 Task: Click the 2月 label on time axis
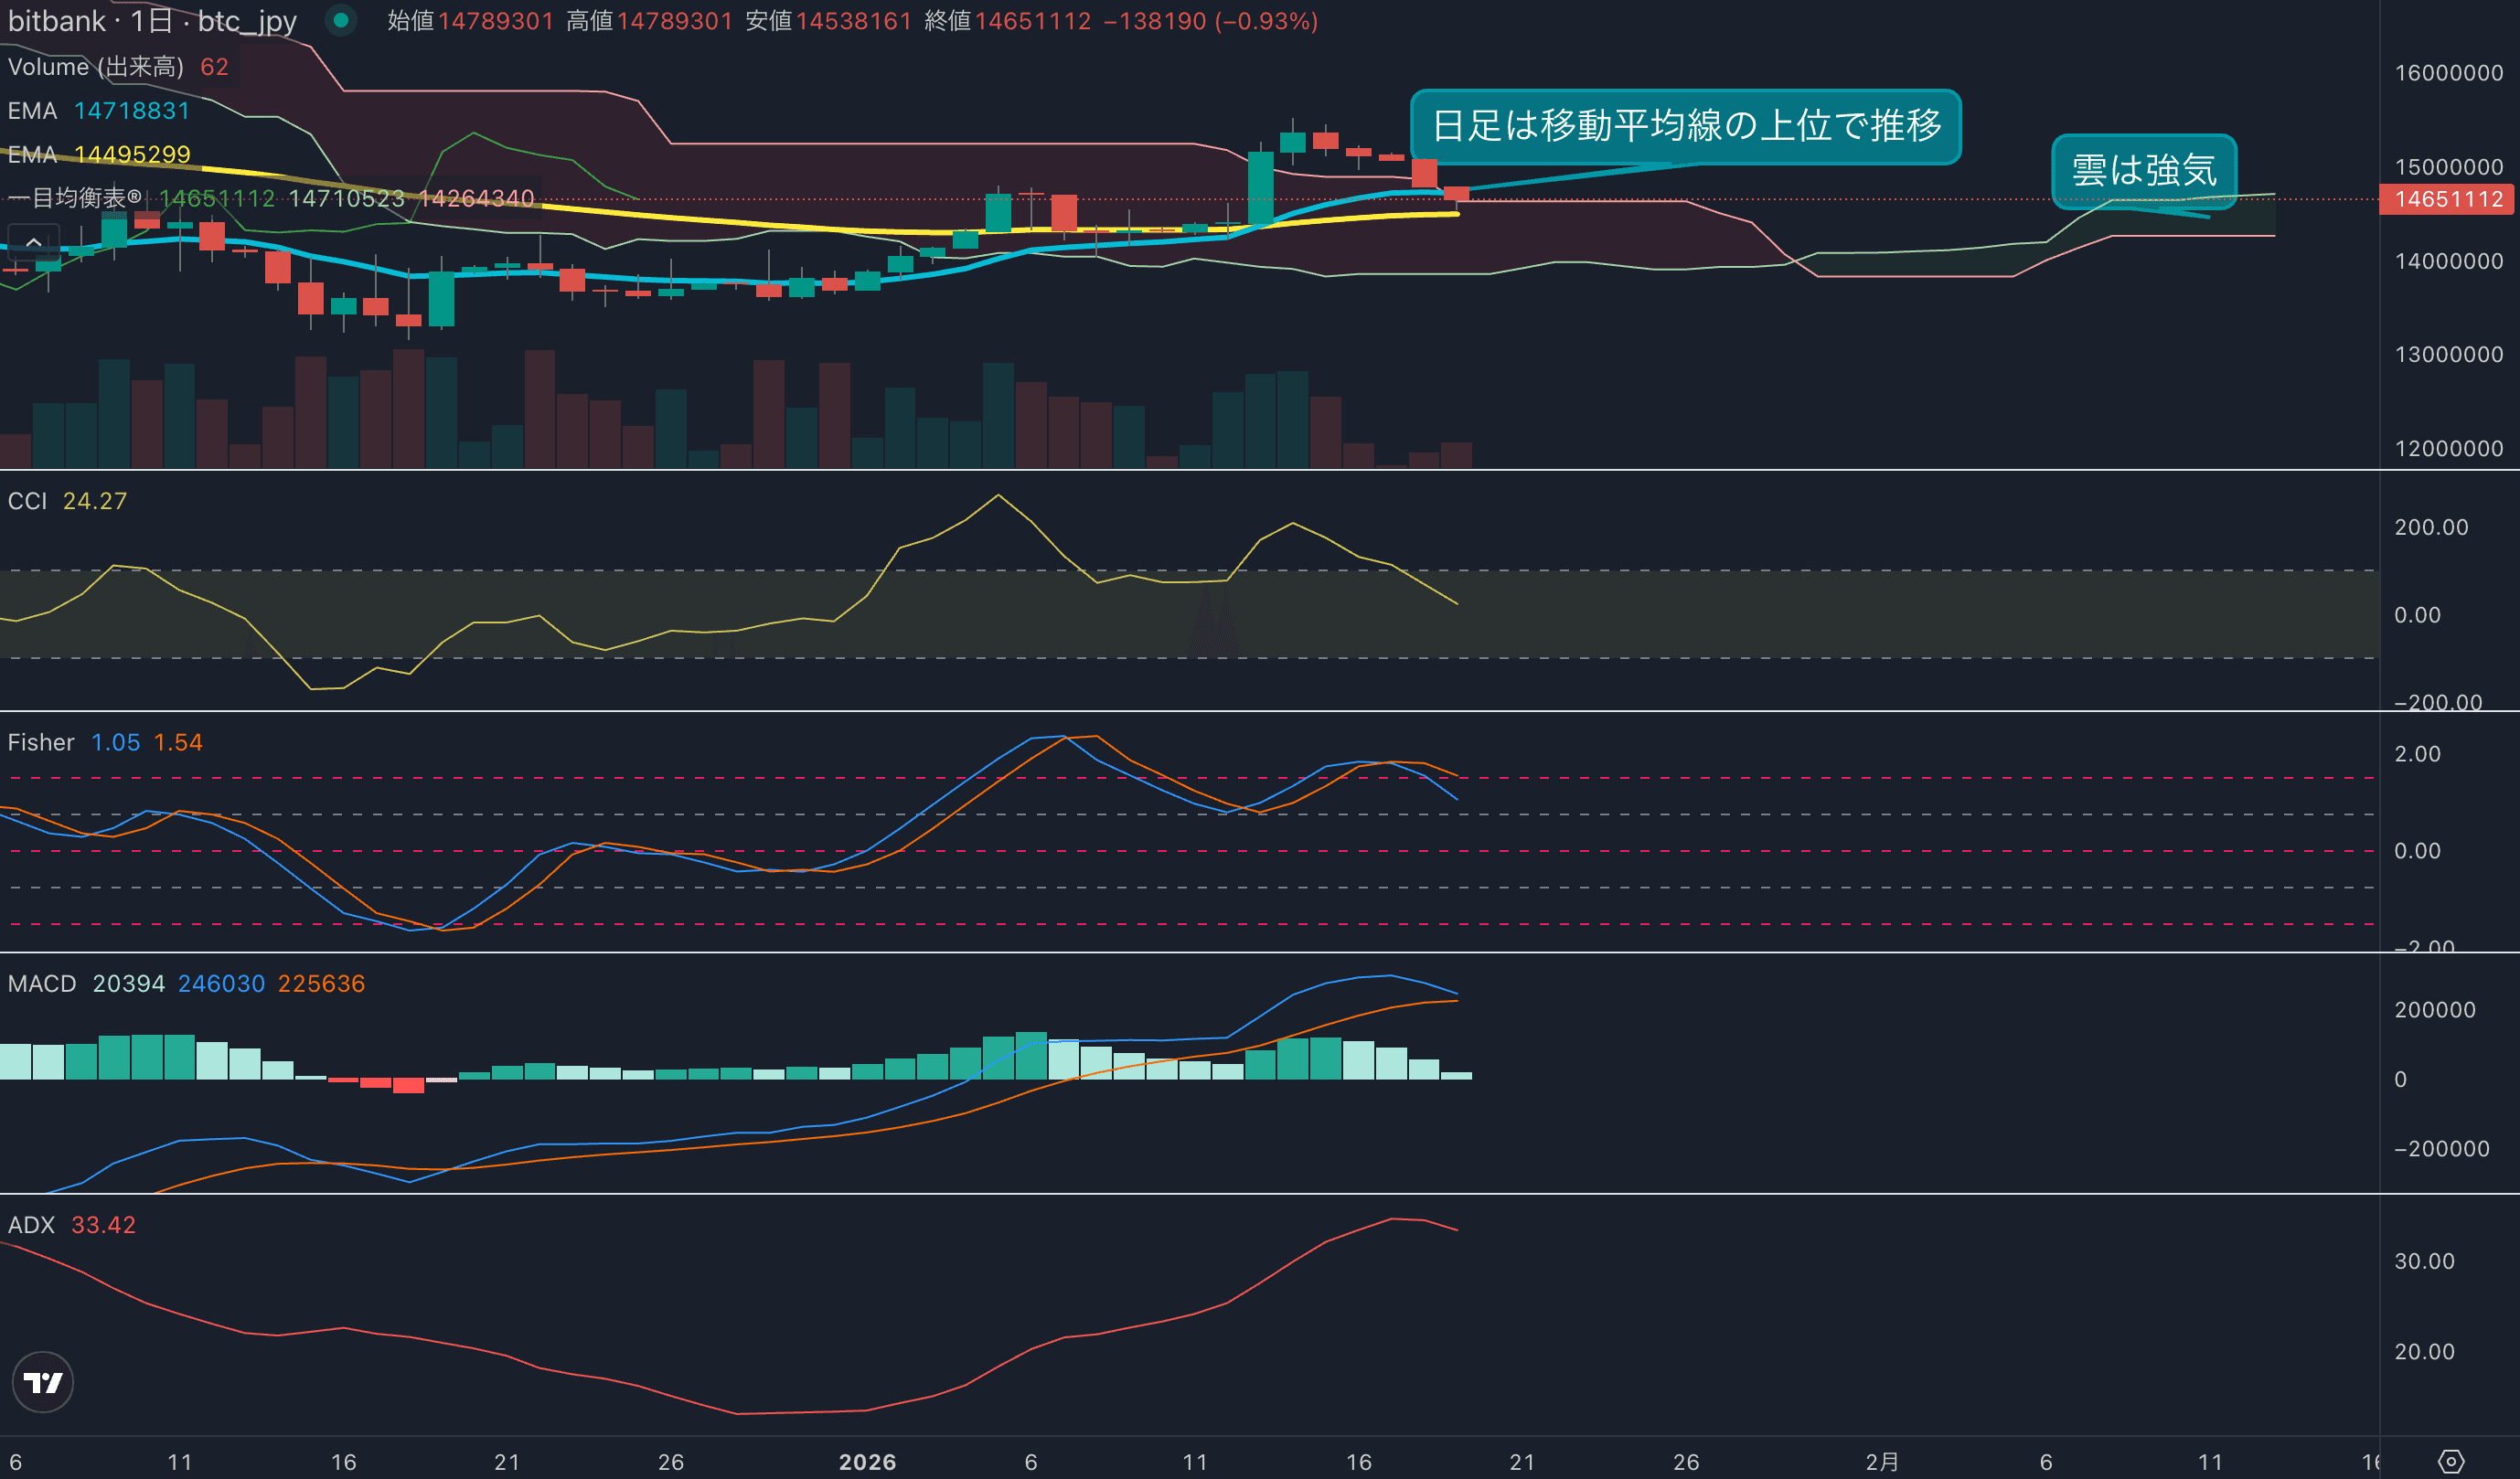coord(1881,1462)
